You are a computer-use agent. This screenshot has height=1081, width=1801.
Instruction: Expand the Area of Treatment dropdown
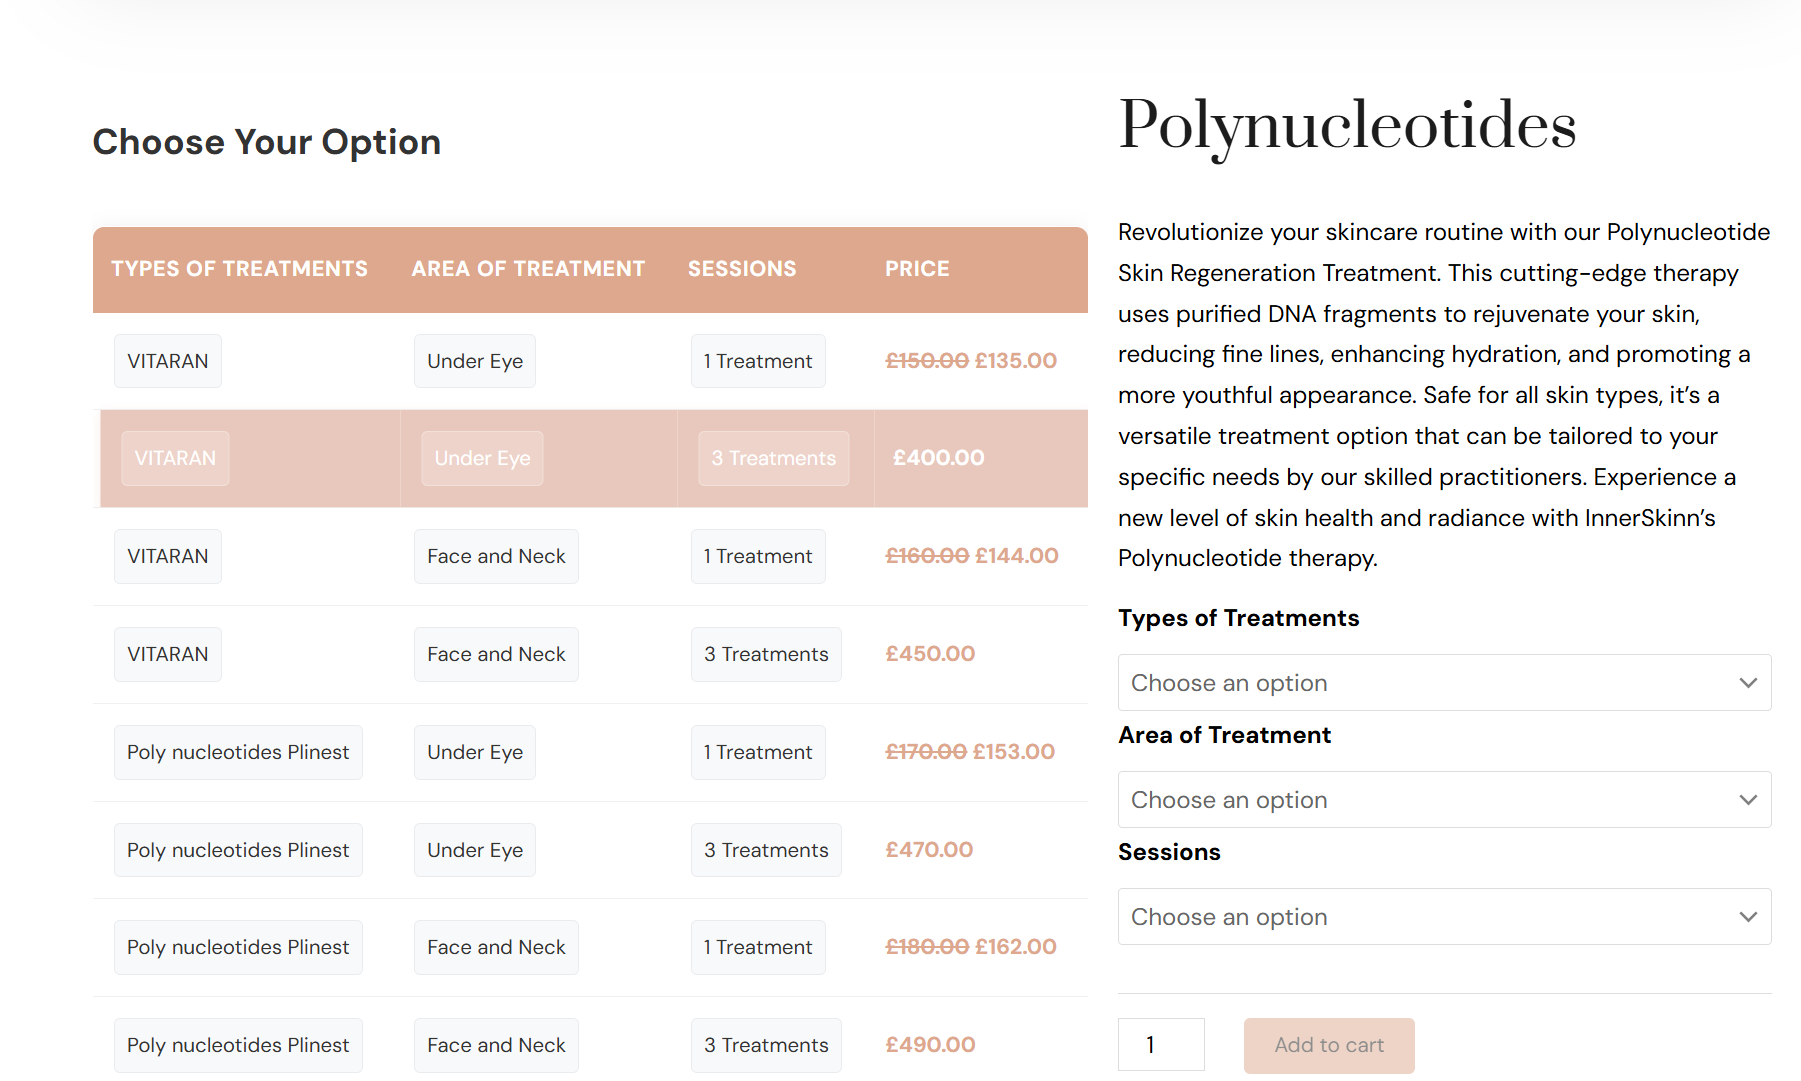(x=1444, y=800)
